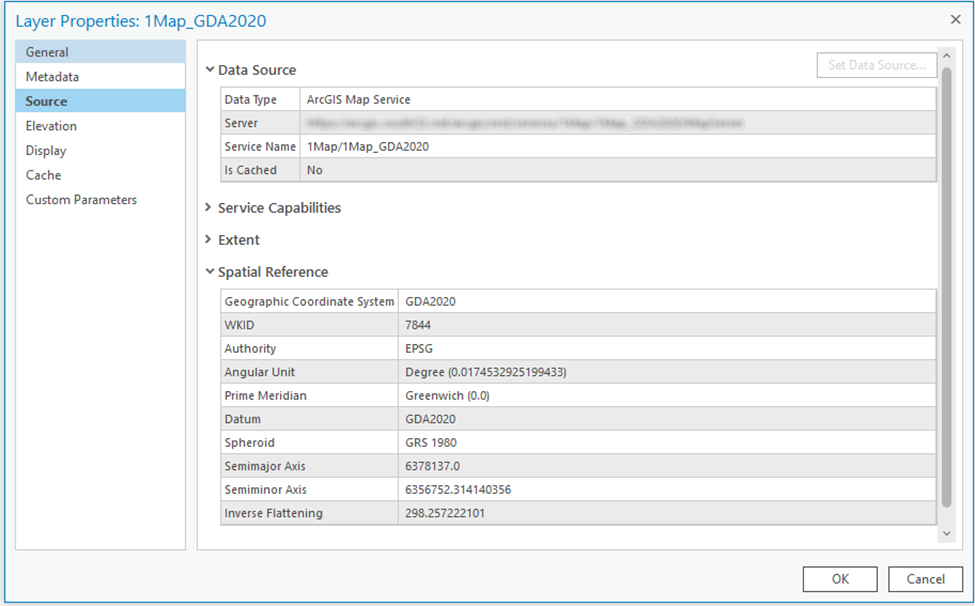
Task: Select the Authority value EPSG
Action: tap(419, 349)
